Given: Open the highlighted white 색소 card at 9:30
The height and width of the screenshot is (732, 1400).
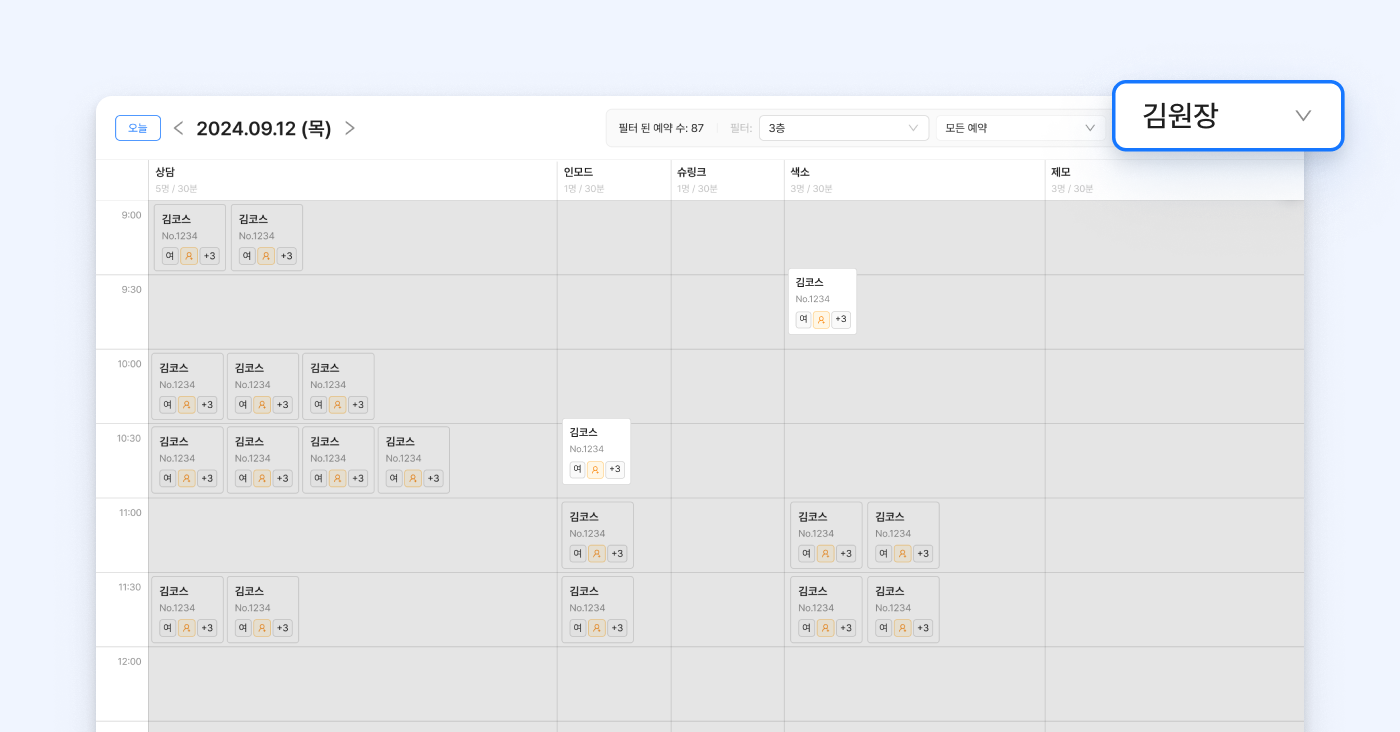Looking at the screenshot, I should 822,301.
